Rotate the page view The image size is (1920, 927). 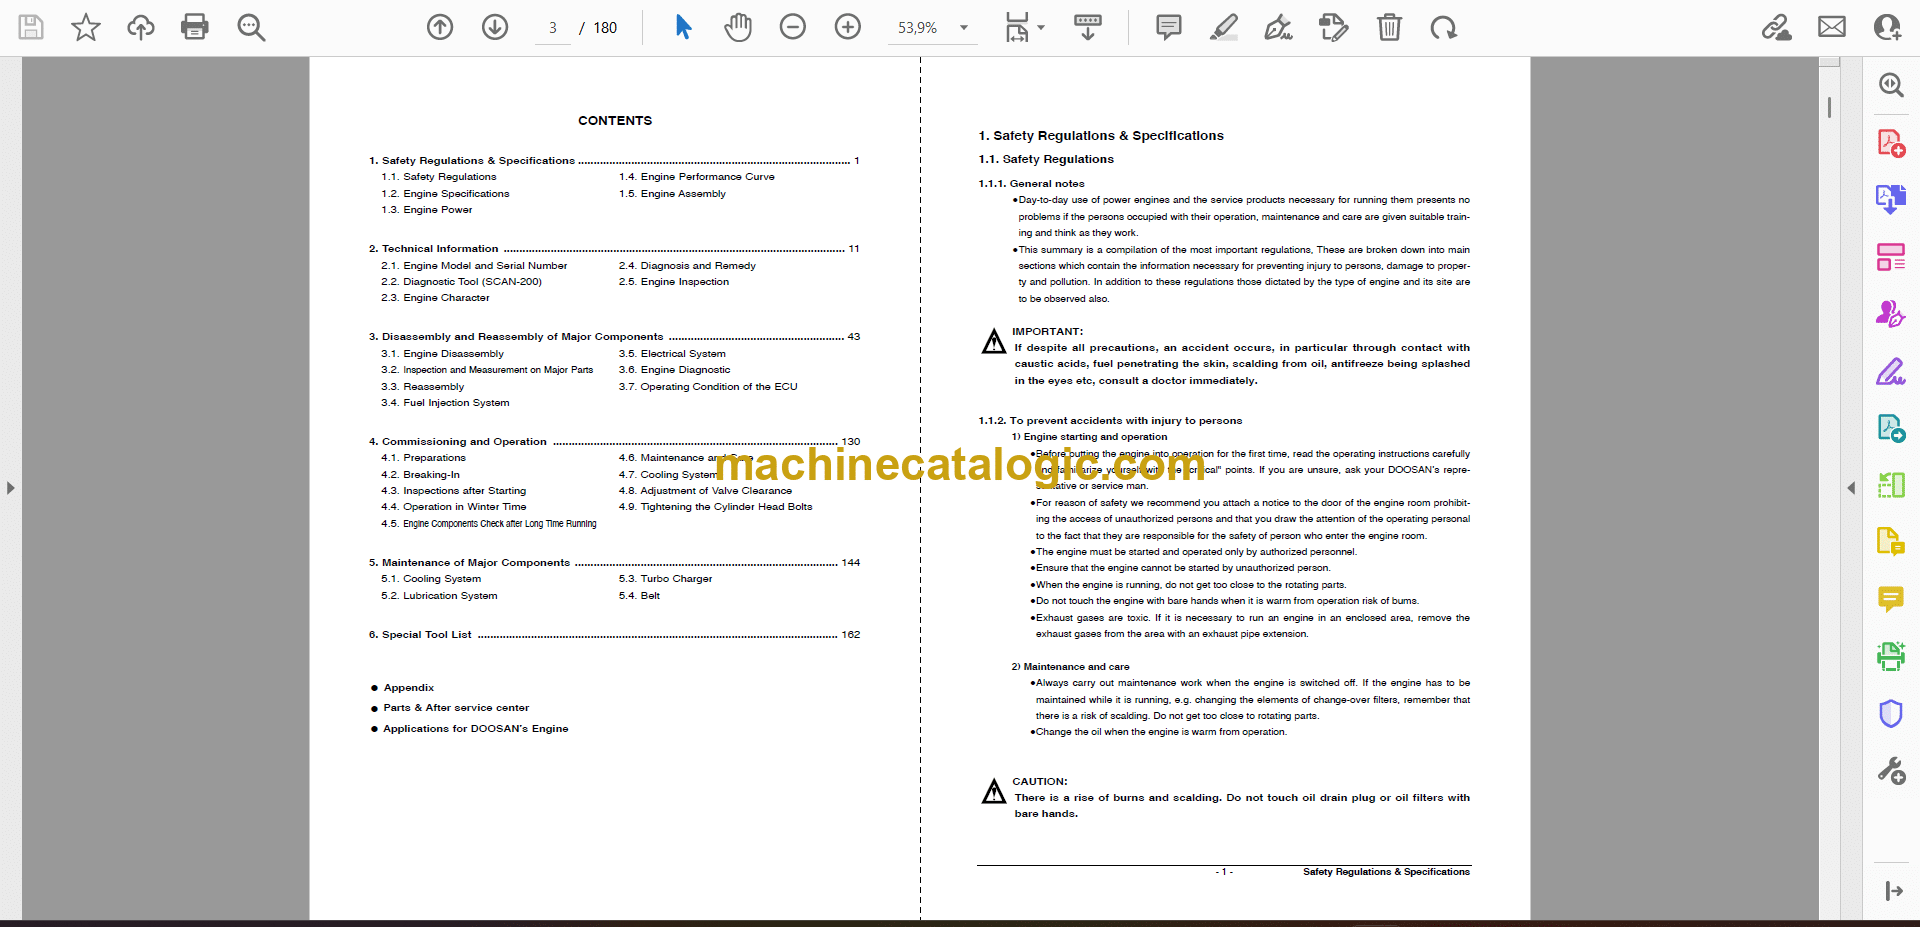[x=1443, y=27]
